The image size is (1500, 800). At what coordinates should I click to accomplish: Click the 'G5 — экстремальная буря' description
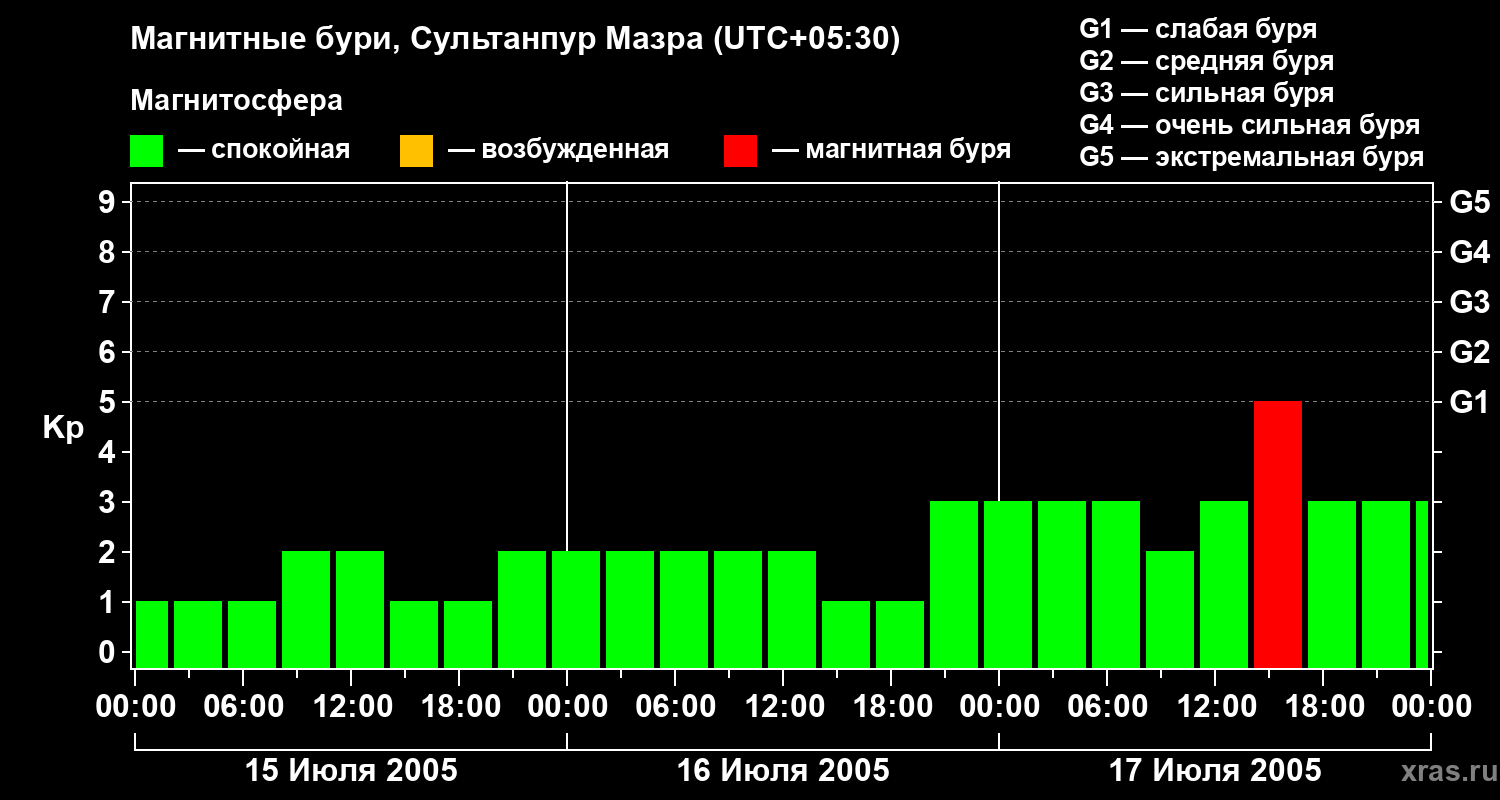pos(1252,157)
